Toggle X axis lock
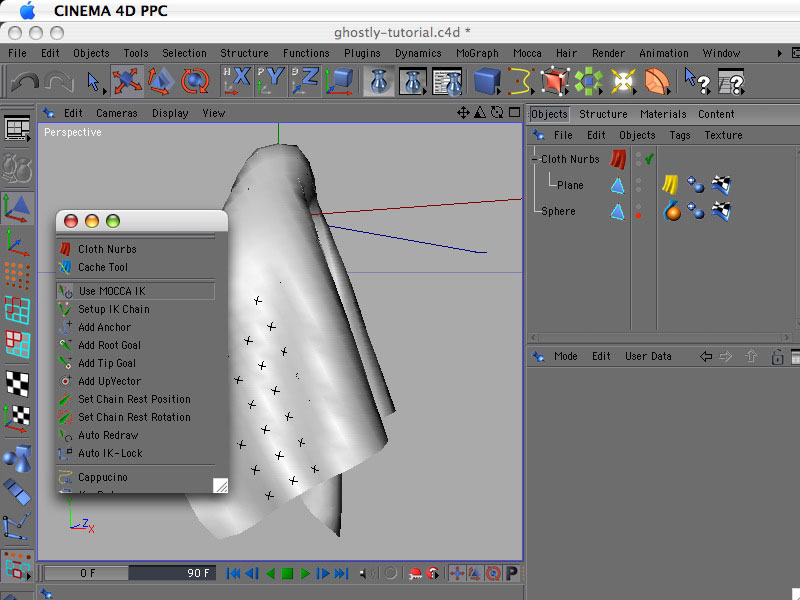 point(239,80)
